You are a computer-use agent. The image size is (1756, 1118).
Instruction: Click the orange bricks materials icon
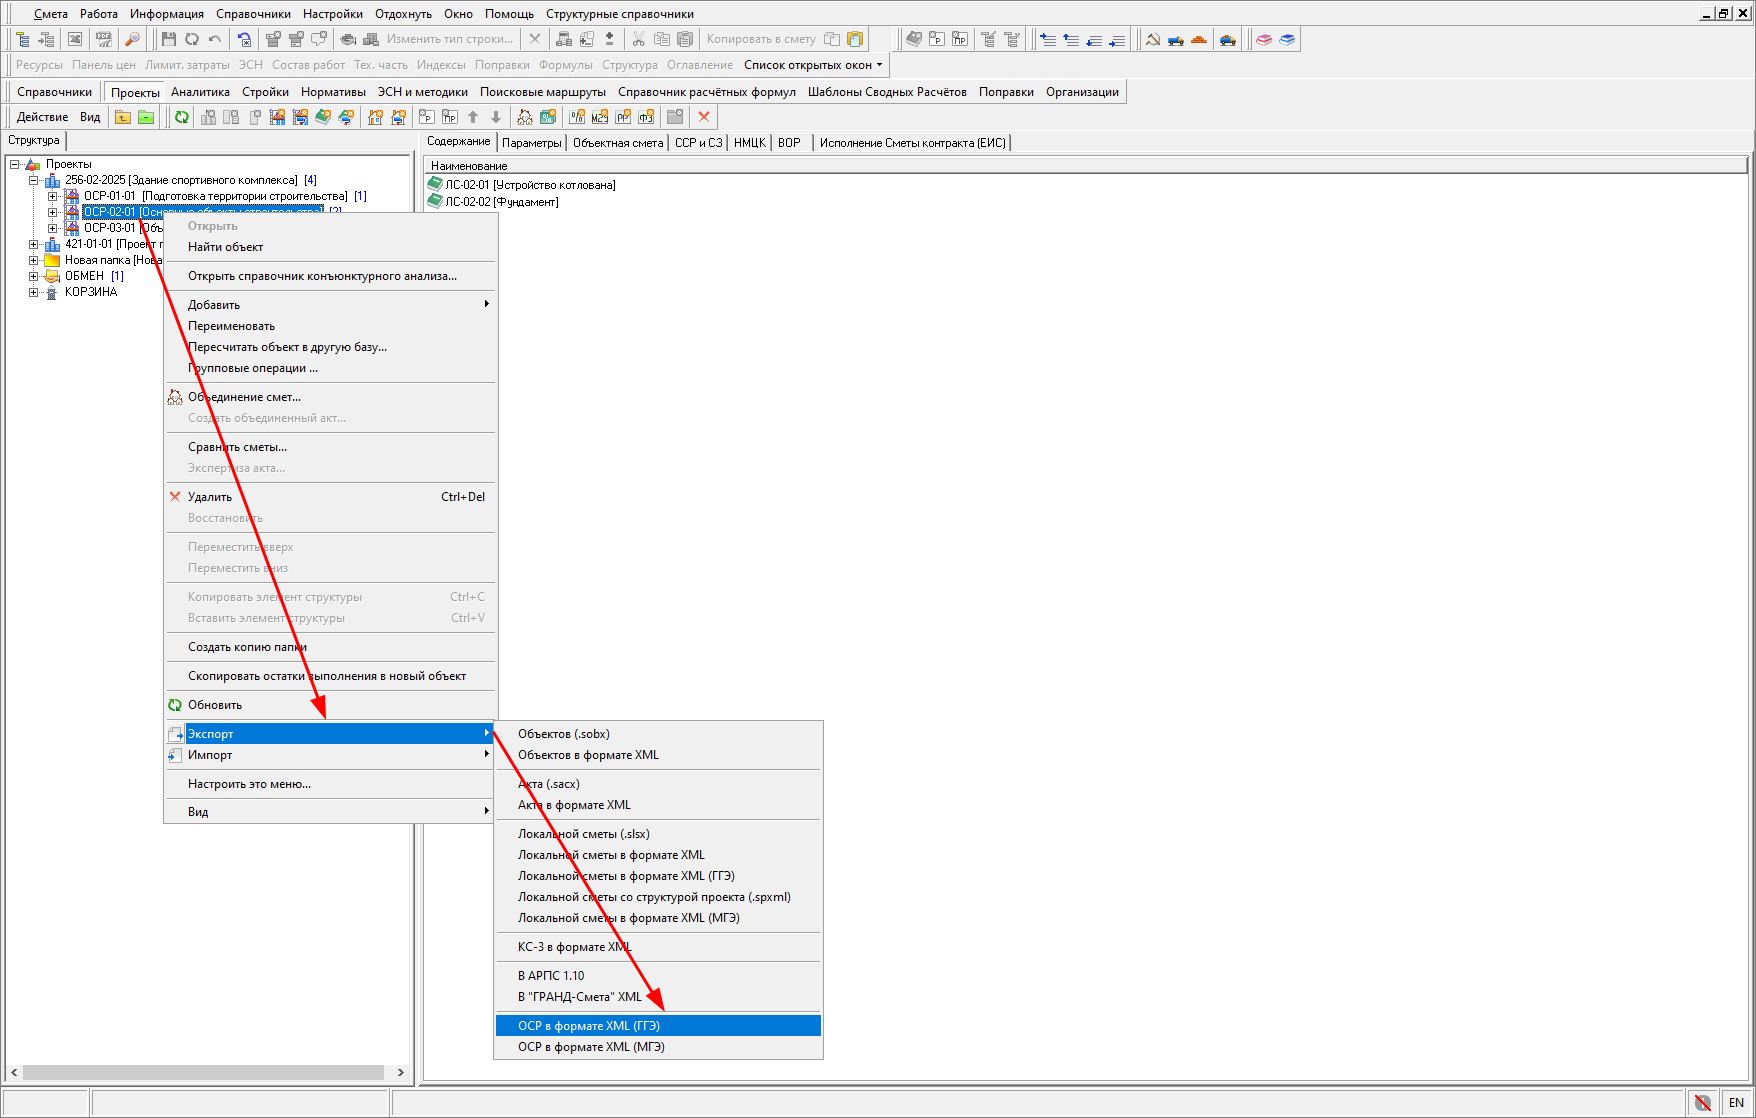(1199, 39)
